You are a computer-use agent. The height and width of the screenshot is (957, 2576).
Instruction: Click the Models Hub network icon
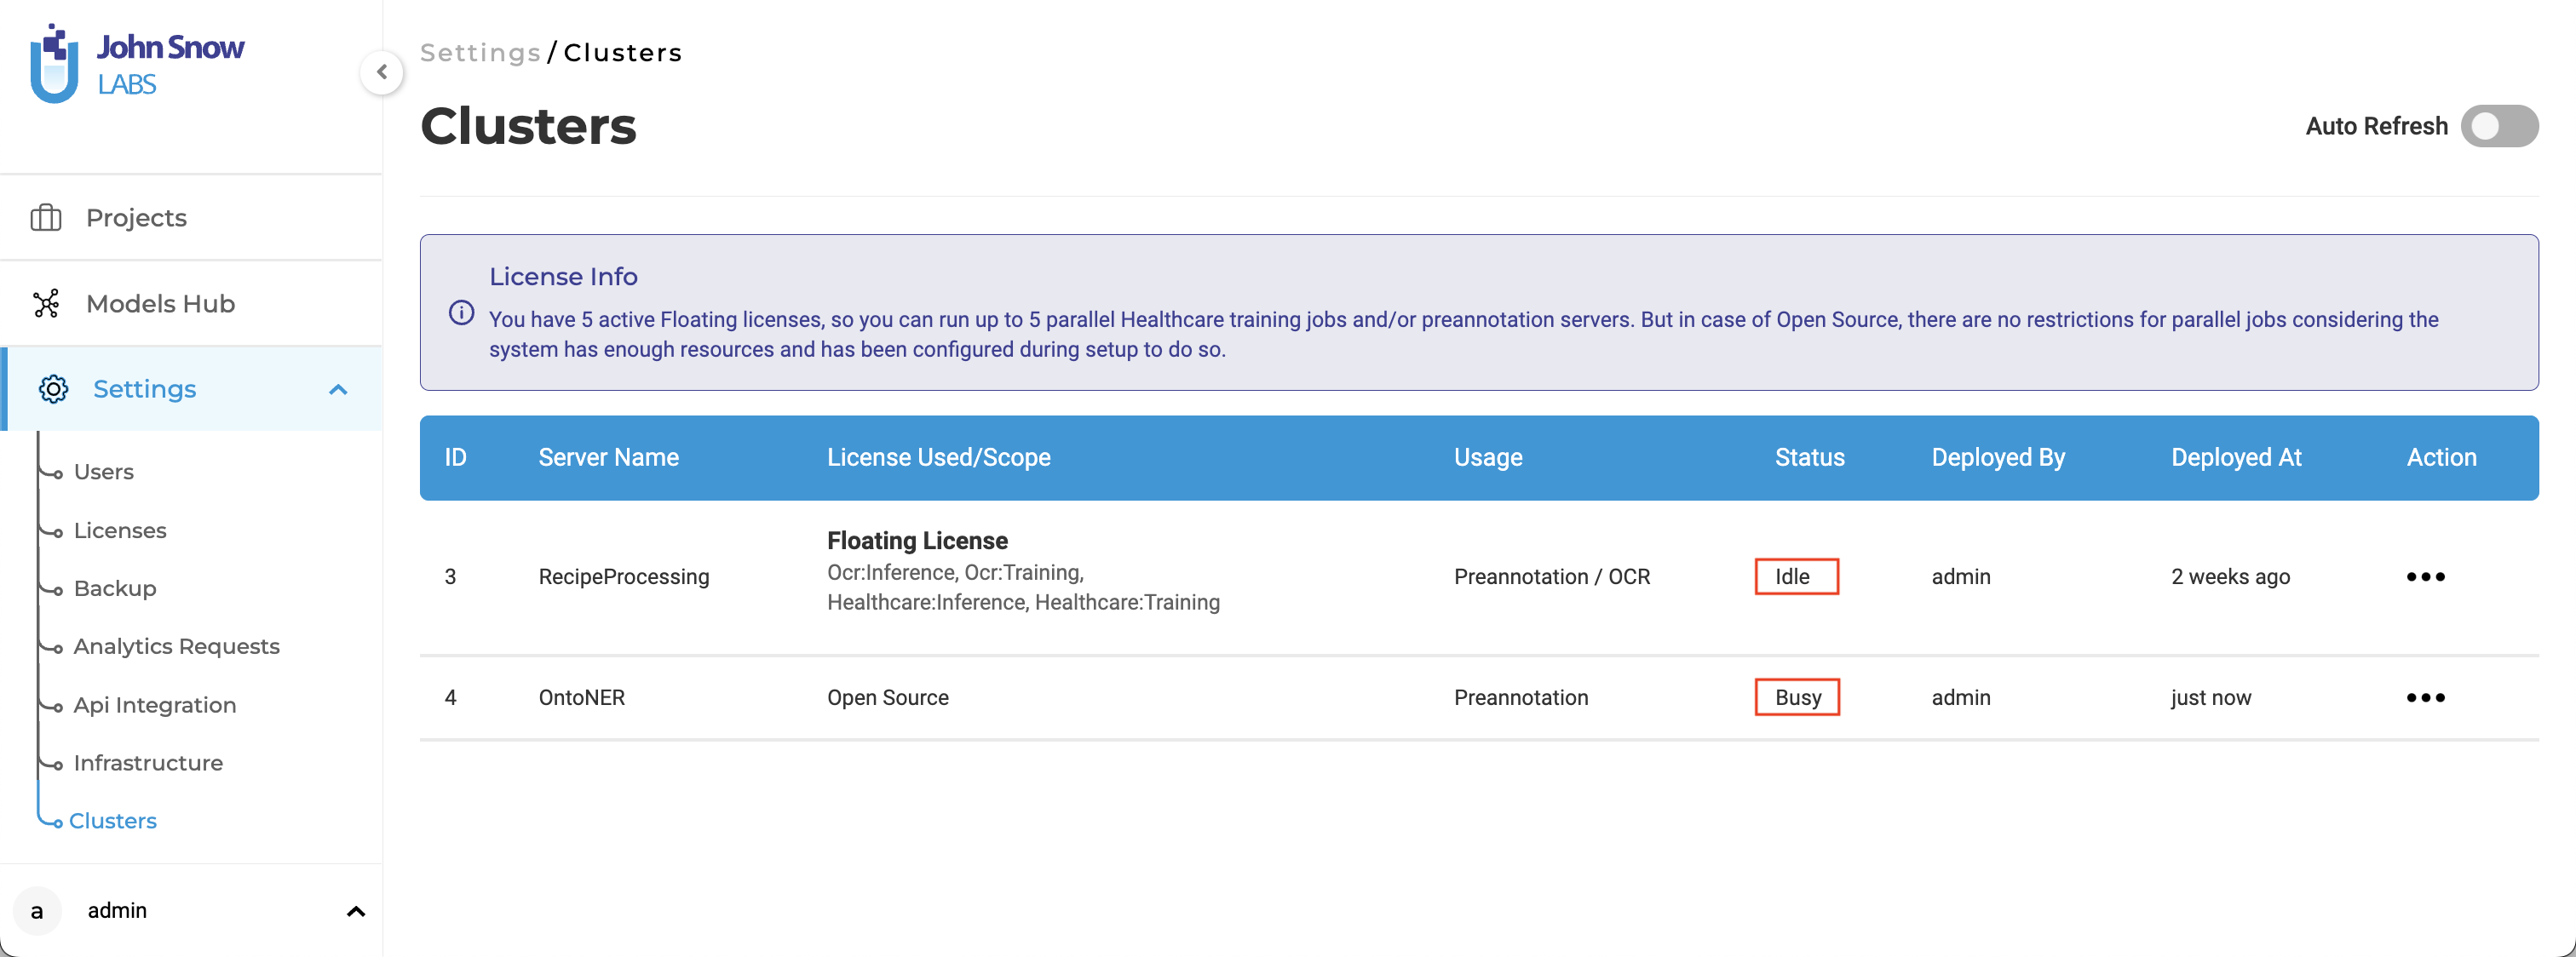[x=46, y=304]
